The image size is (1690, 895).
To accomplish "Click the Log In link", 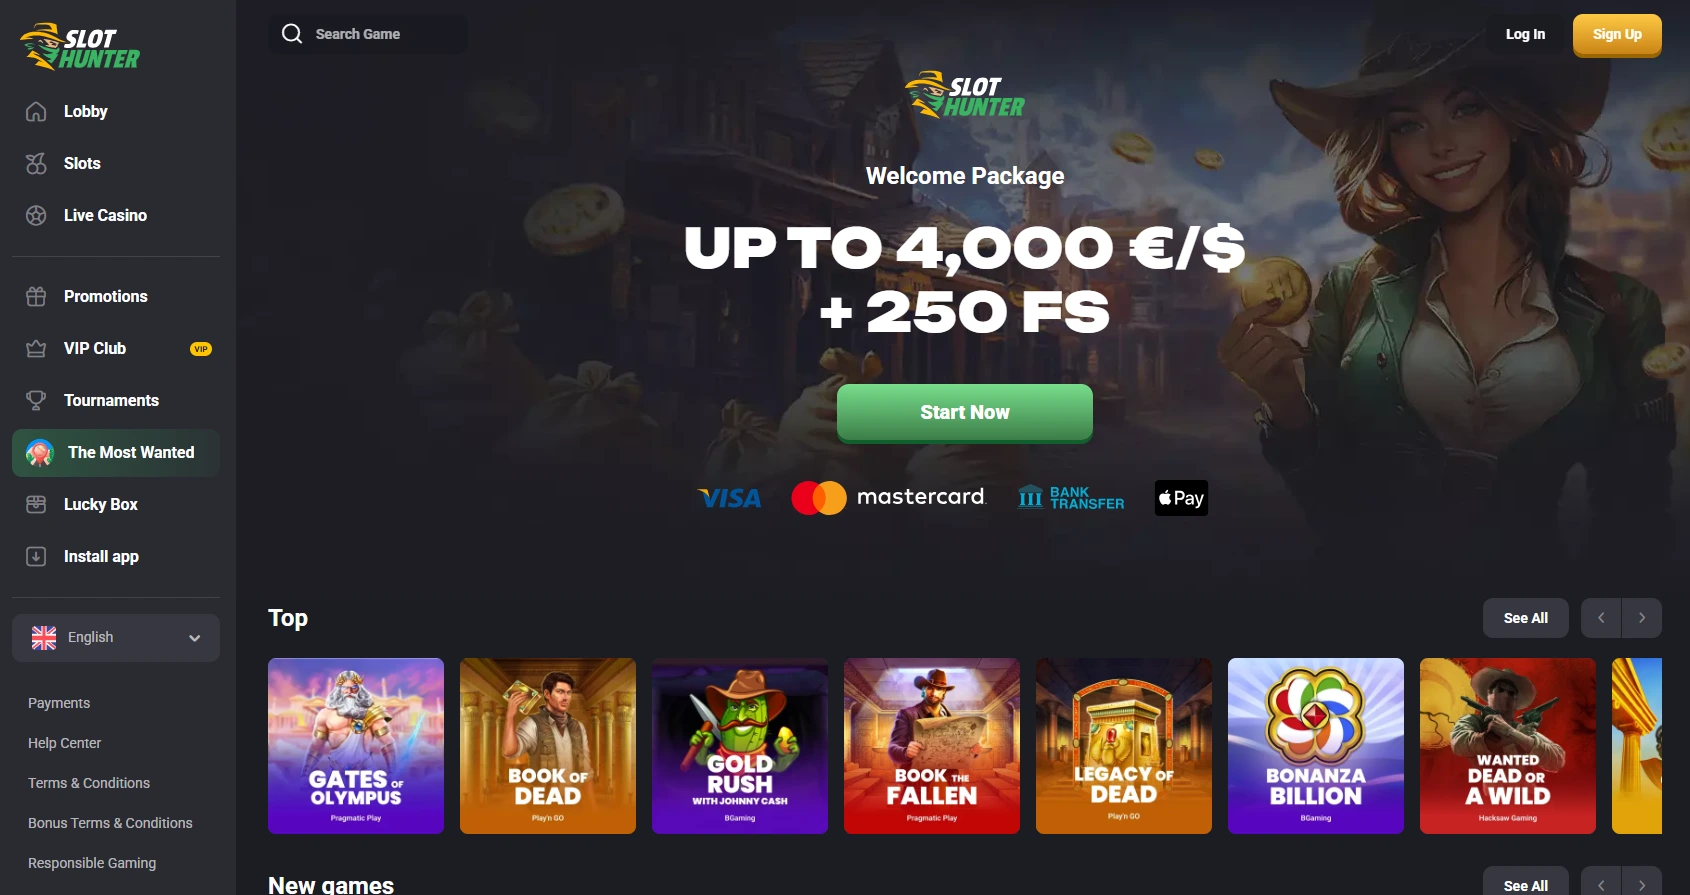I will (1525, 34).
